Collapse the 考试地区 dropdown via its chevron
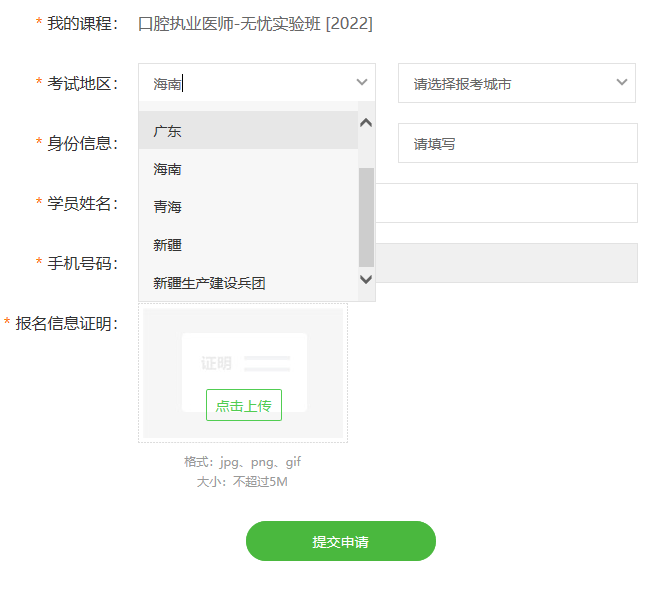 pos(362,83)
